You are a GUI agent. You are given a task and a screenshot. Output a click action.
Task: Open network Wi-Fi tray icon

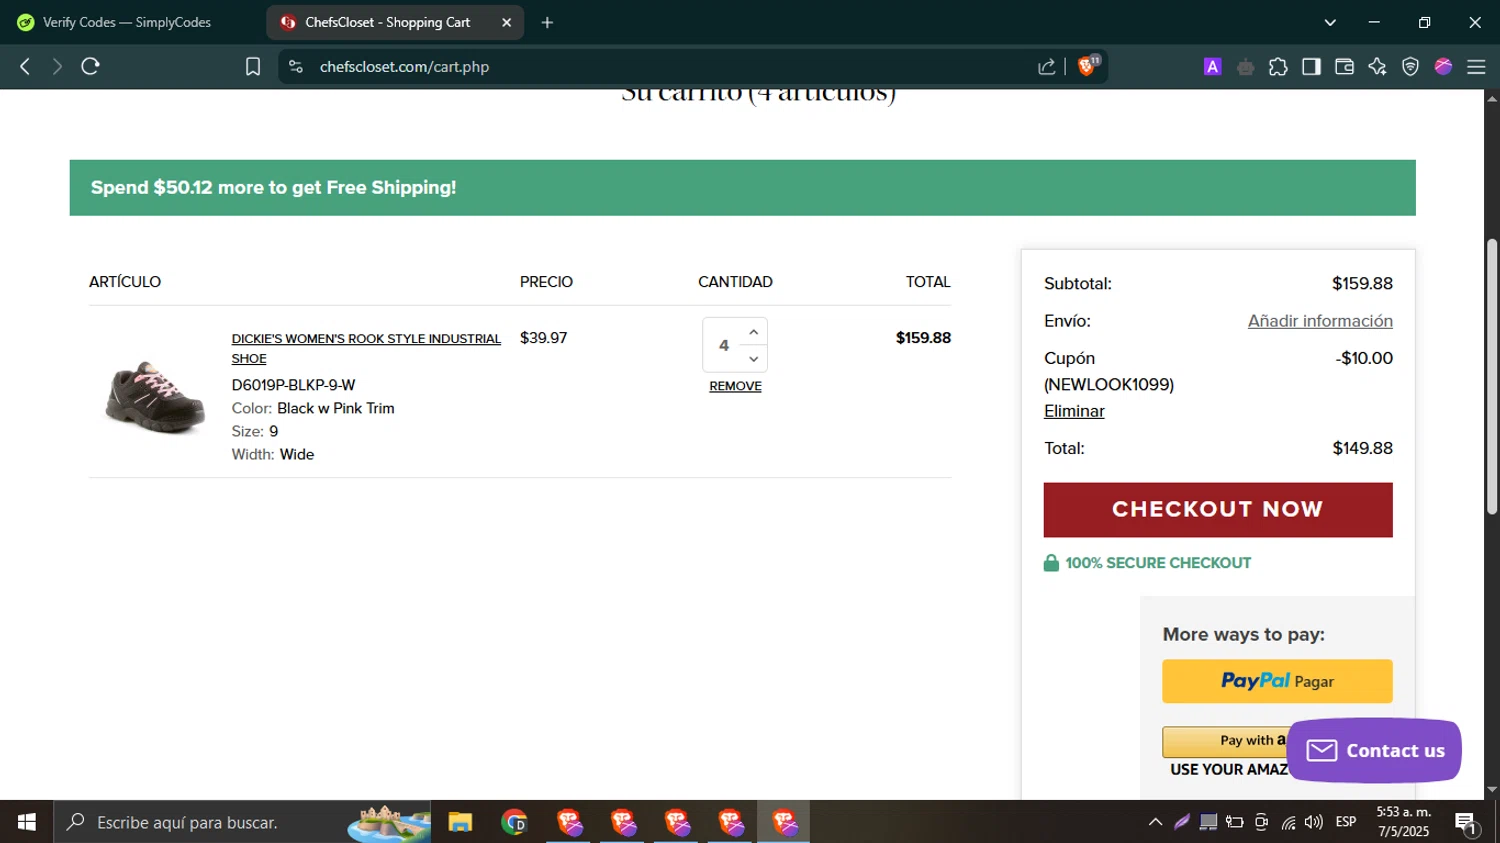[x=1288, y=822]
